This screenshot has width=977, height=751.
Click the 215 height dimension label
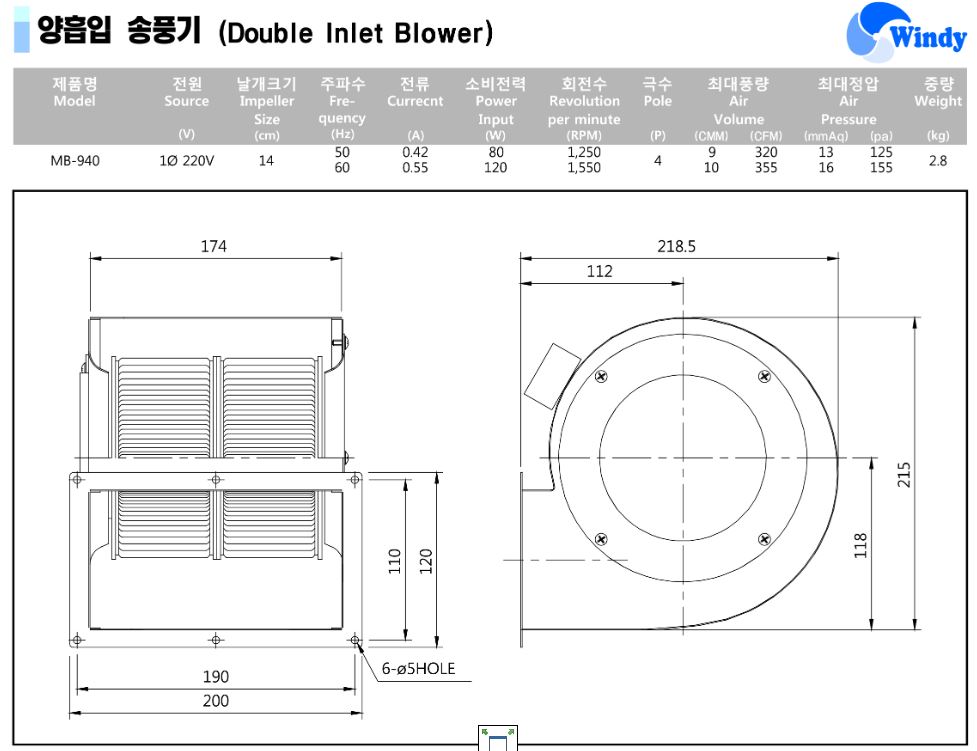pyautogui.click(x=904, y=474)
